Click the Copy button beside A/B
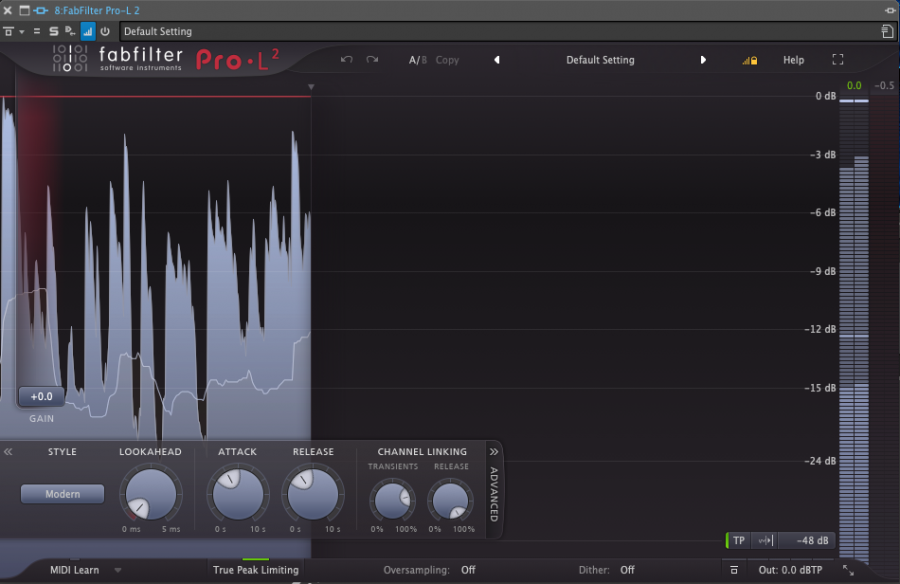The height and width of the screenshot is (584, 900). coord(447,60)
